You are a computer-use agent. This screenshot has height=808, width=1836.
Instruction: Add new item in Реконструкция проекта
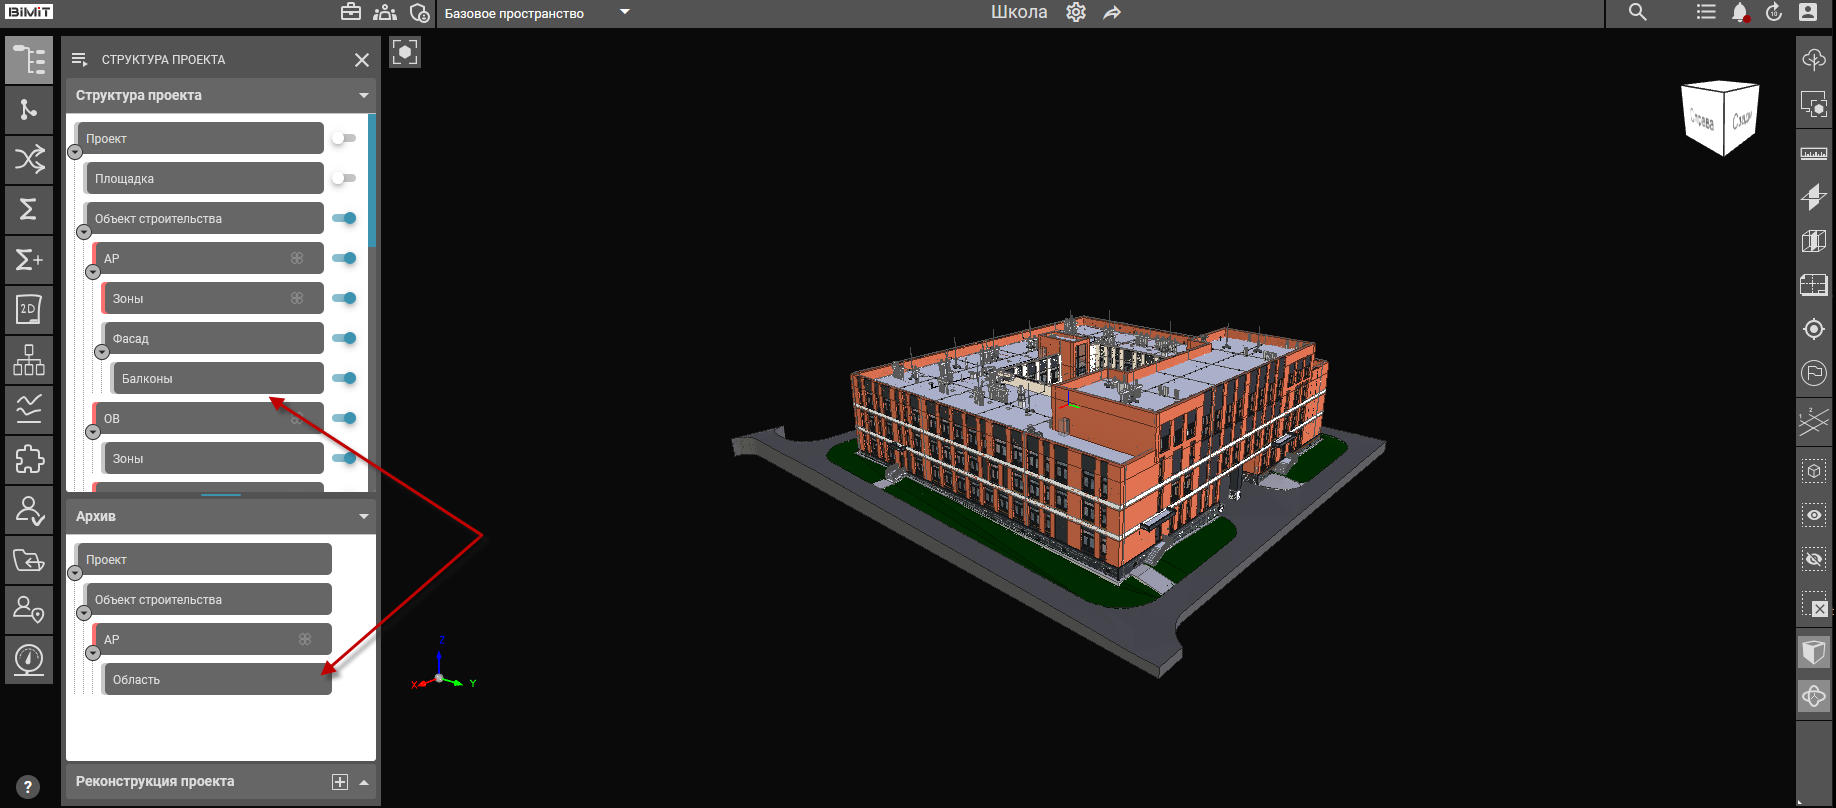pyautogui.click(x=340, y=782)
